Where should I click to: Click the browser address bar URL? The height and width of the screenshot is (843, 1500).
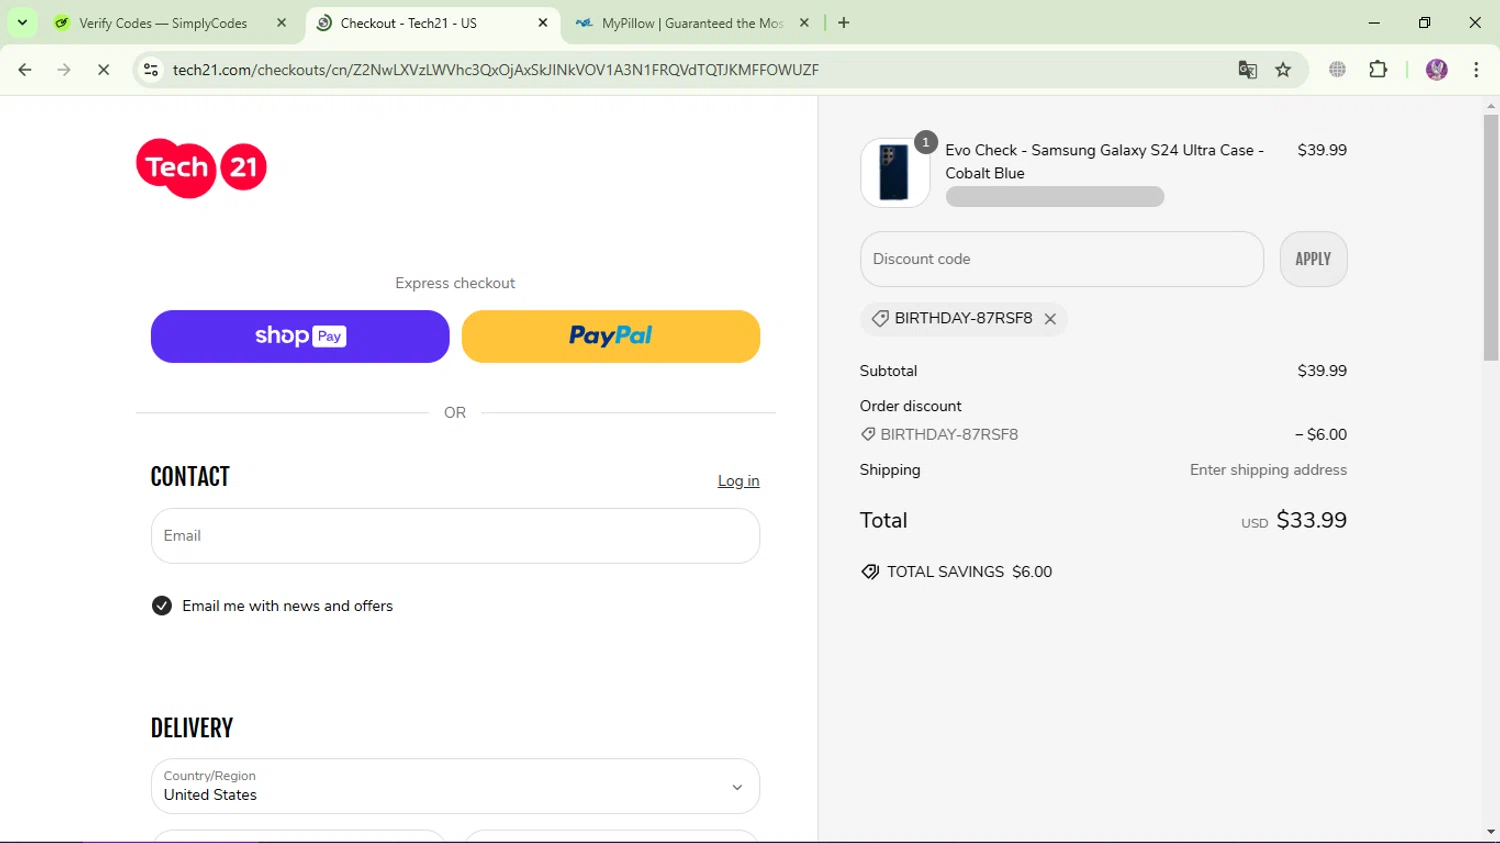pos(495,70)
